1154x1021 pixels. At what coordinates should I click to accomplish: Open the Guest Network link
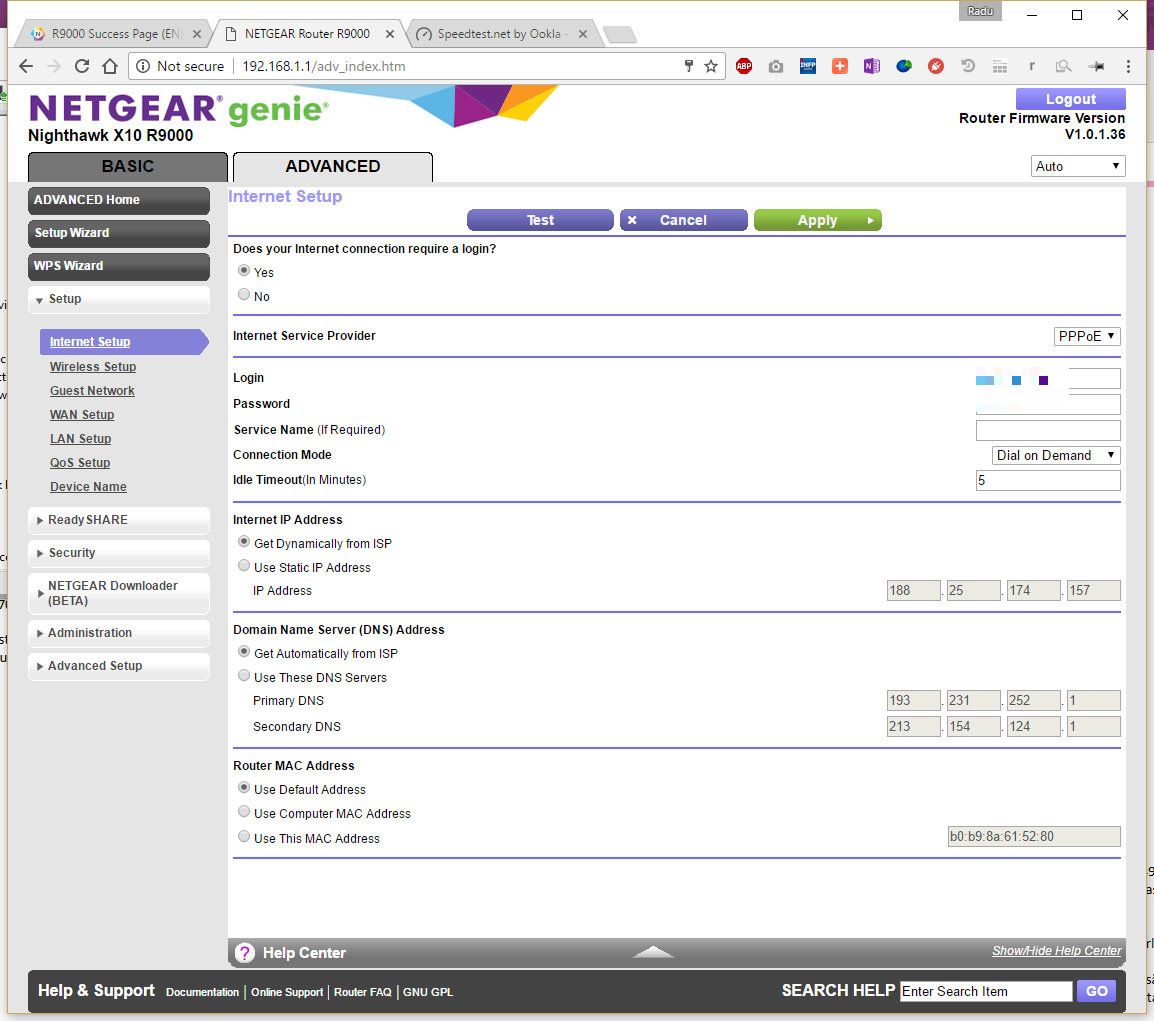(92, 391)
